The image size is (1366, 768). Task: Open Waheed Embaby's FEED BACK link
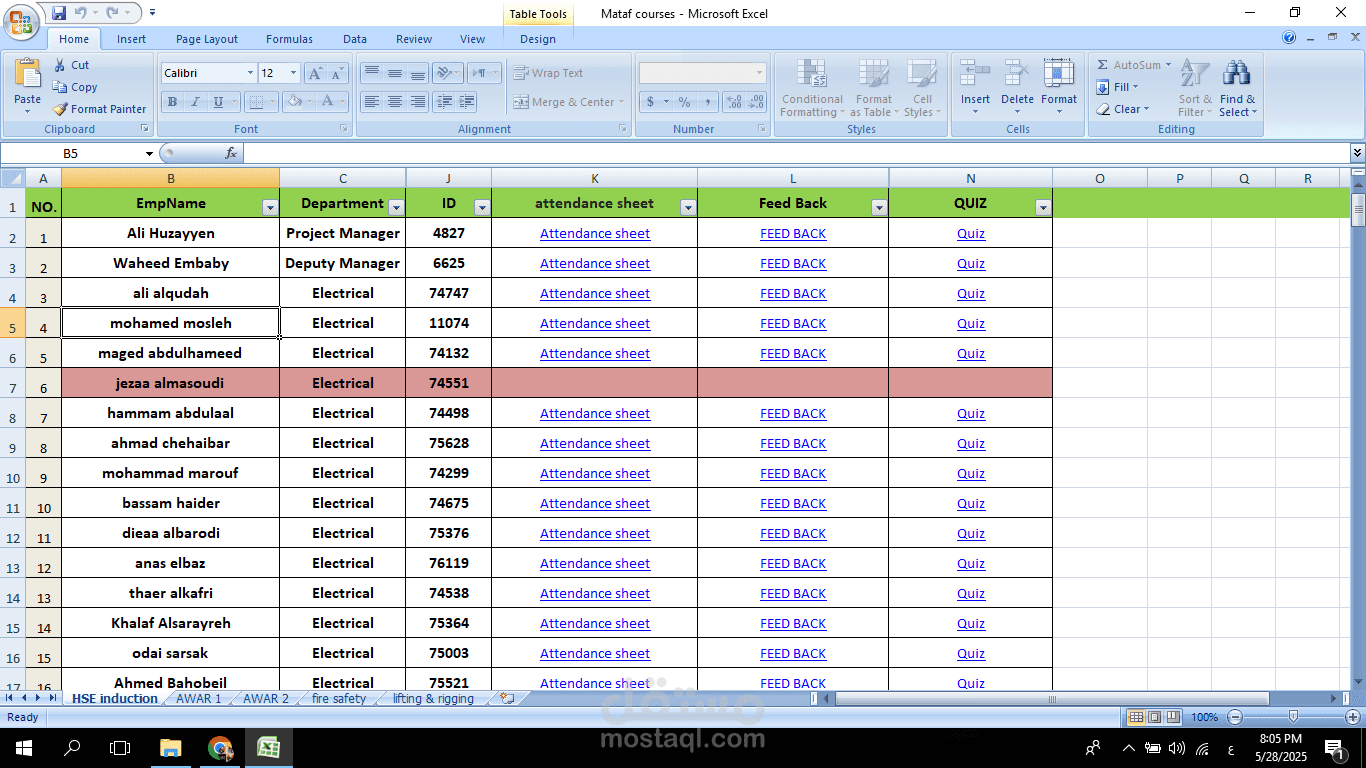(x=793, y=263)
